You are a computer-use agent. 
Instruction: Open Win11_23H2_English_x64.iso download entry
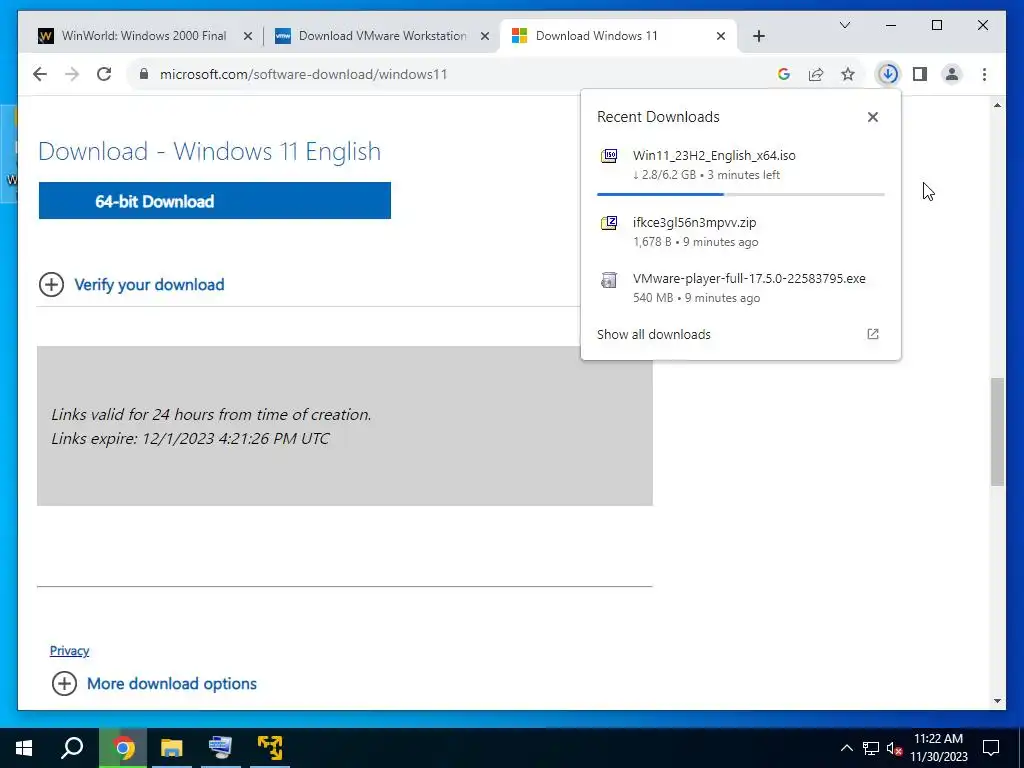click(741, 165)
